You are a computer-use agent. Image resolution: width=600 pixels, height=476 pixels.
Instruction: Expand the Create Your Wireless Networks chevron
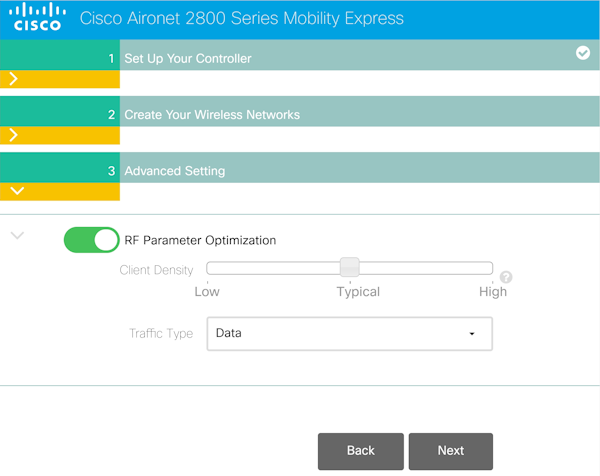(x=13, y=135)
